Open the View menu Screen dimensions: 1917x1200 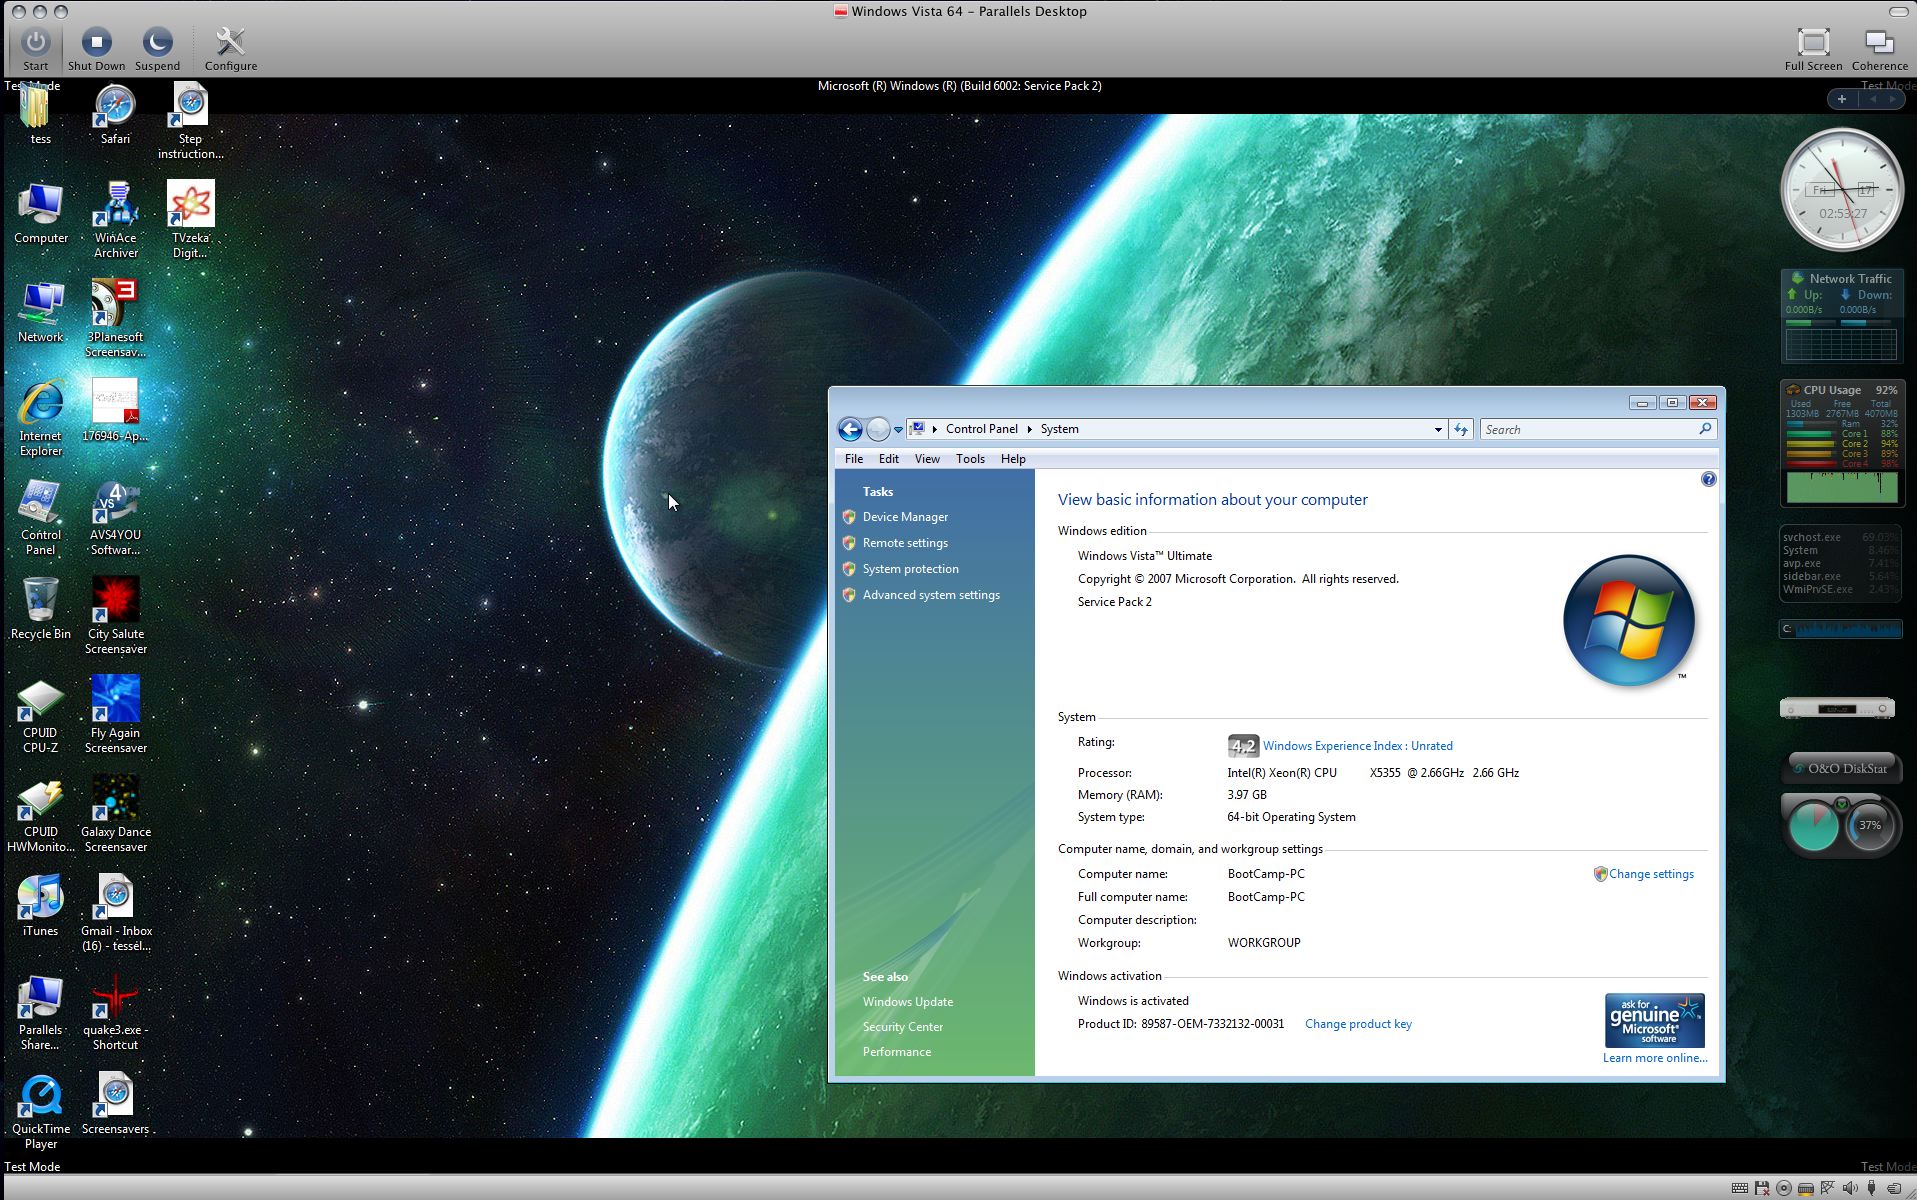click(x=927, y=459)
